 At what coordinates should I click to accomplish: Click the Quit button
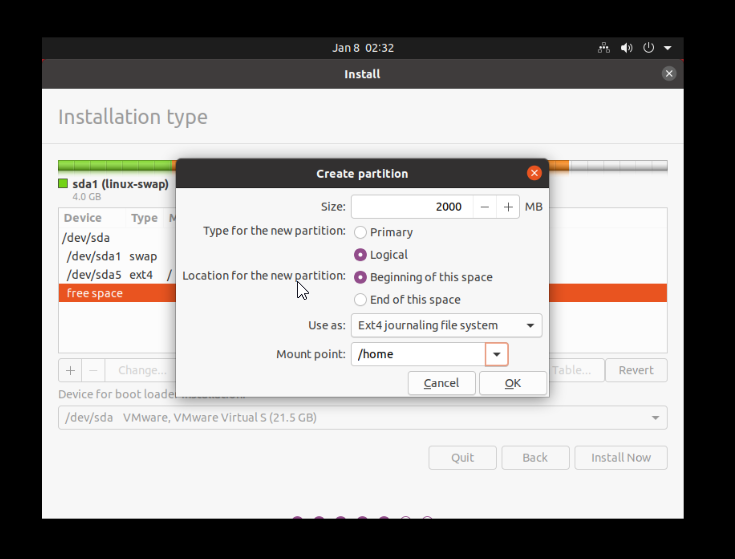[463, 458]
